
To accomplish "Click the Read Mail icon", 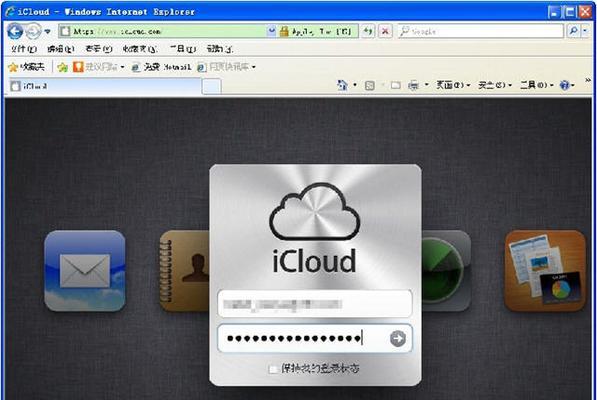I will [x=396, y=86].
